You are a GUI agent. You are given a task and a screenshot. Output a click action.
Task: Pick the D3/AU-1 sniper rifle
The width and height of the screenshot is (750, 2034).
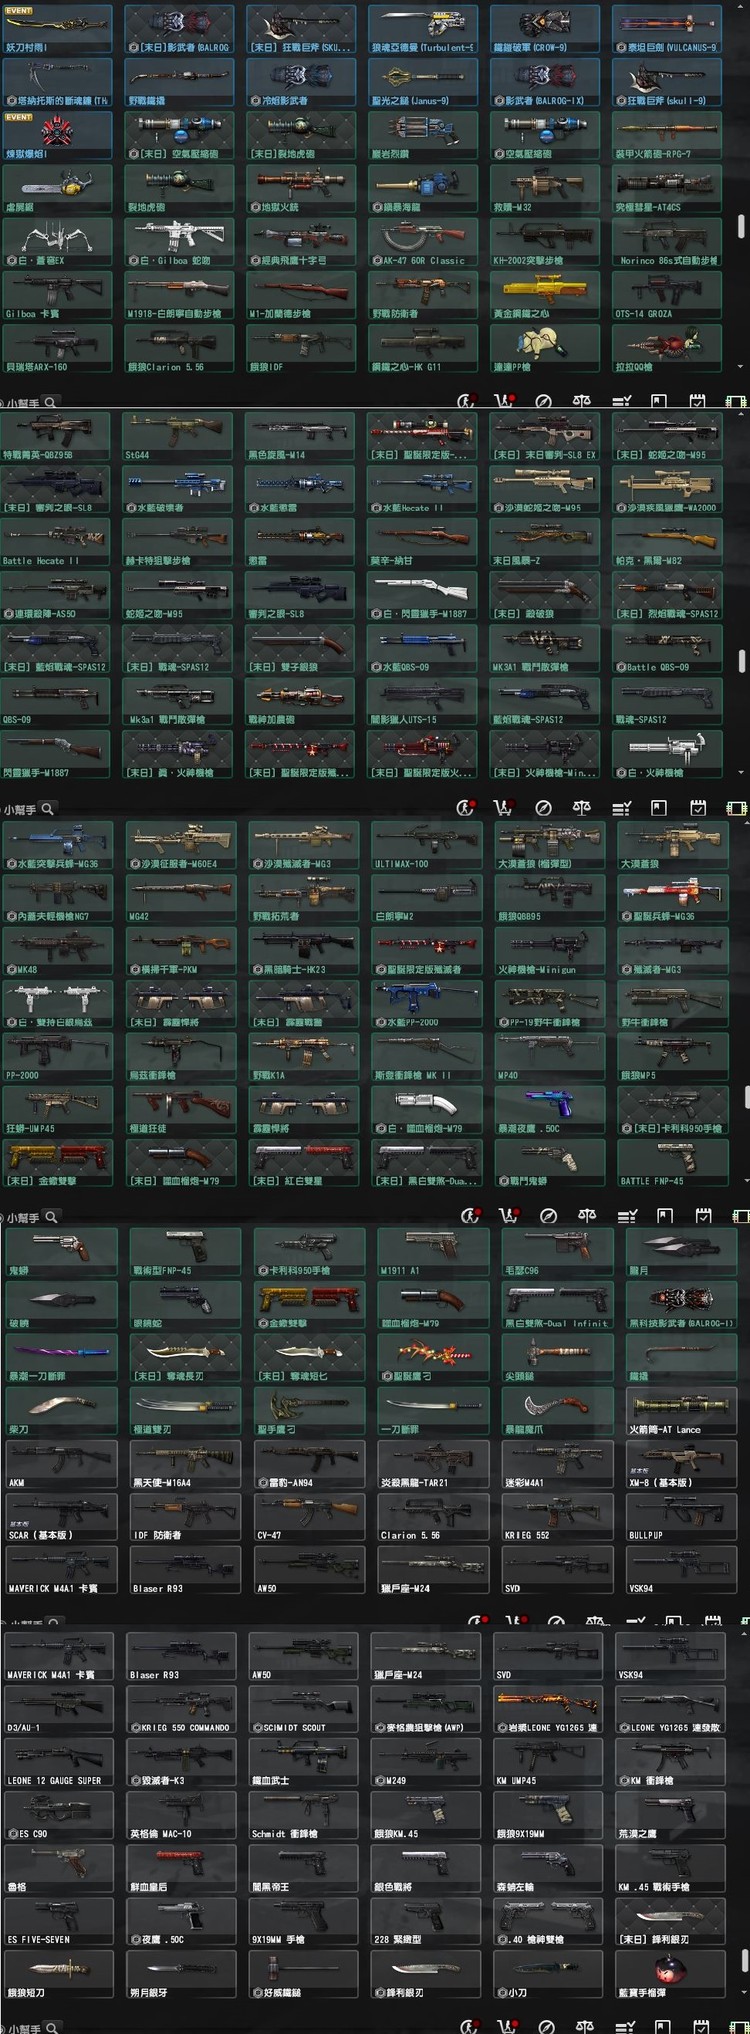click(59, 1709)
